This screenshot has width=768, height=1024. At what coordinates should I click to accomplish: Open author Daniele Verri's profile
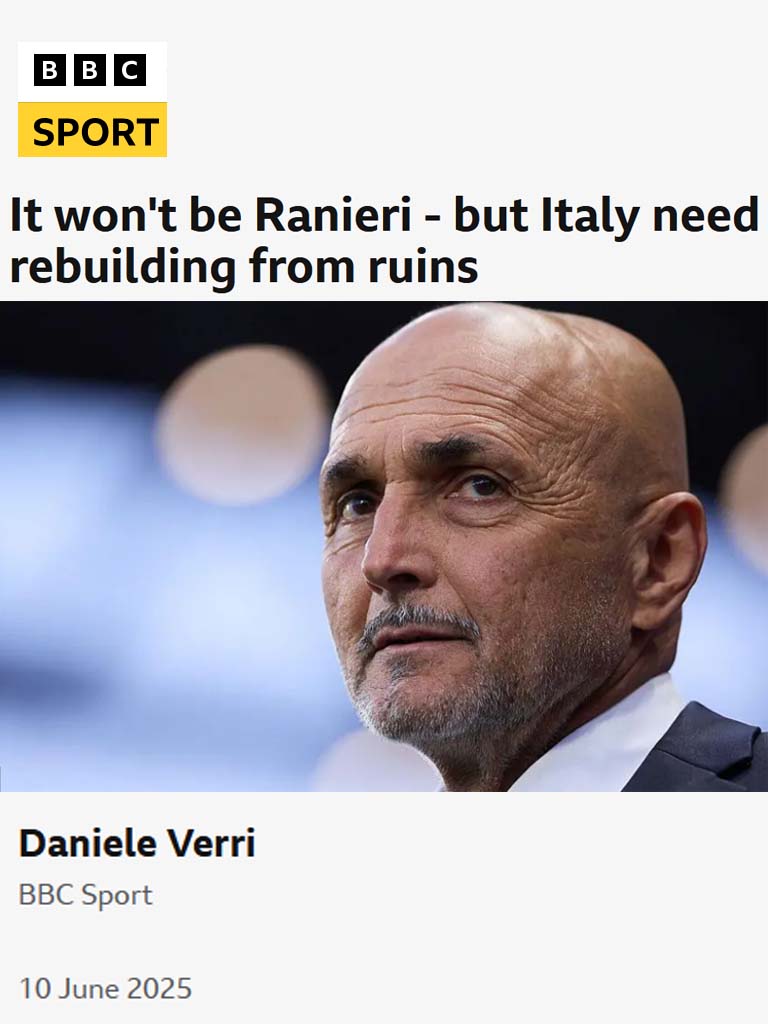(137, 843)
